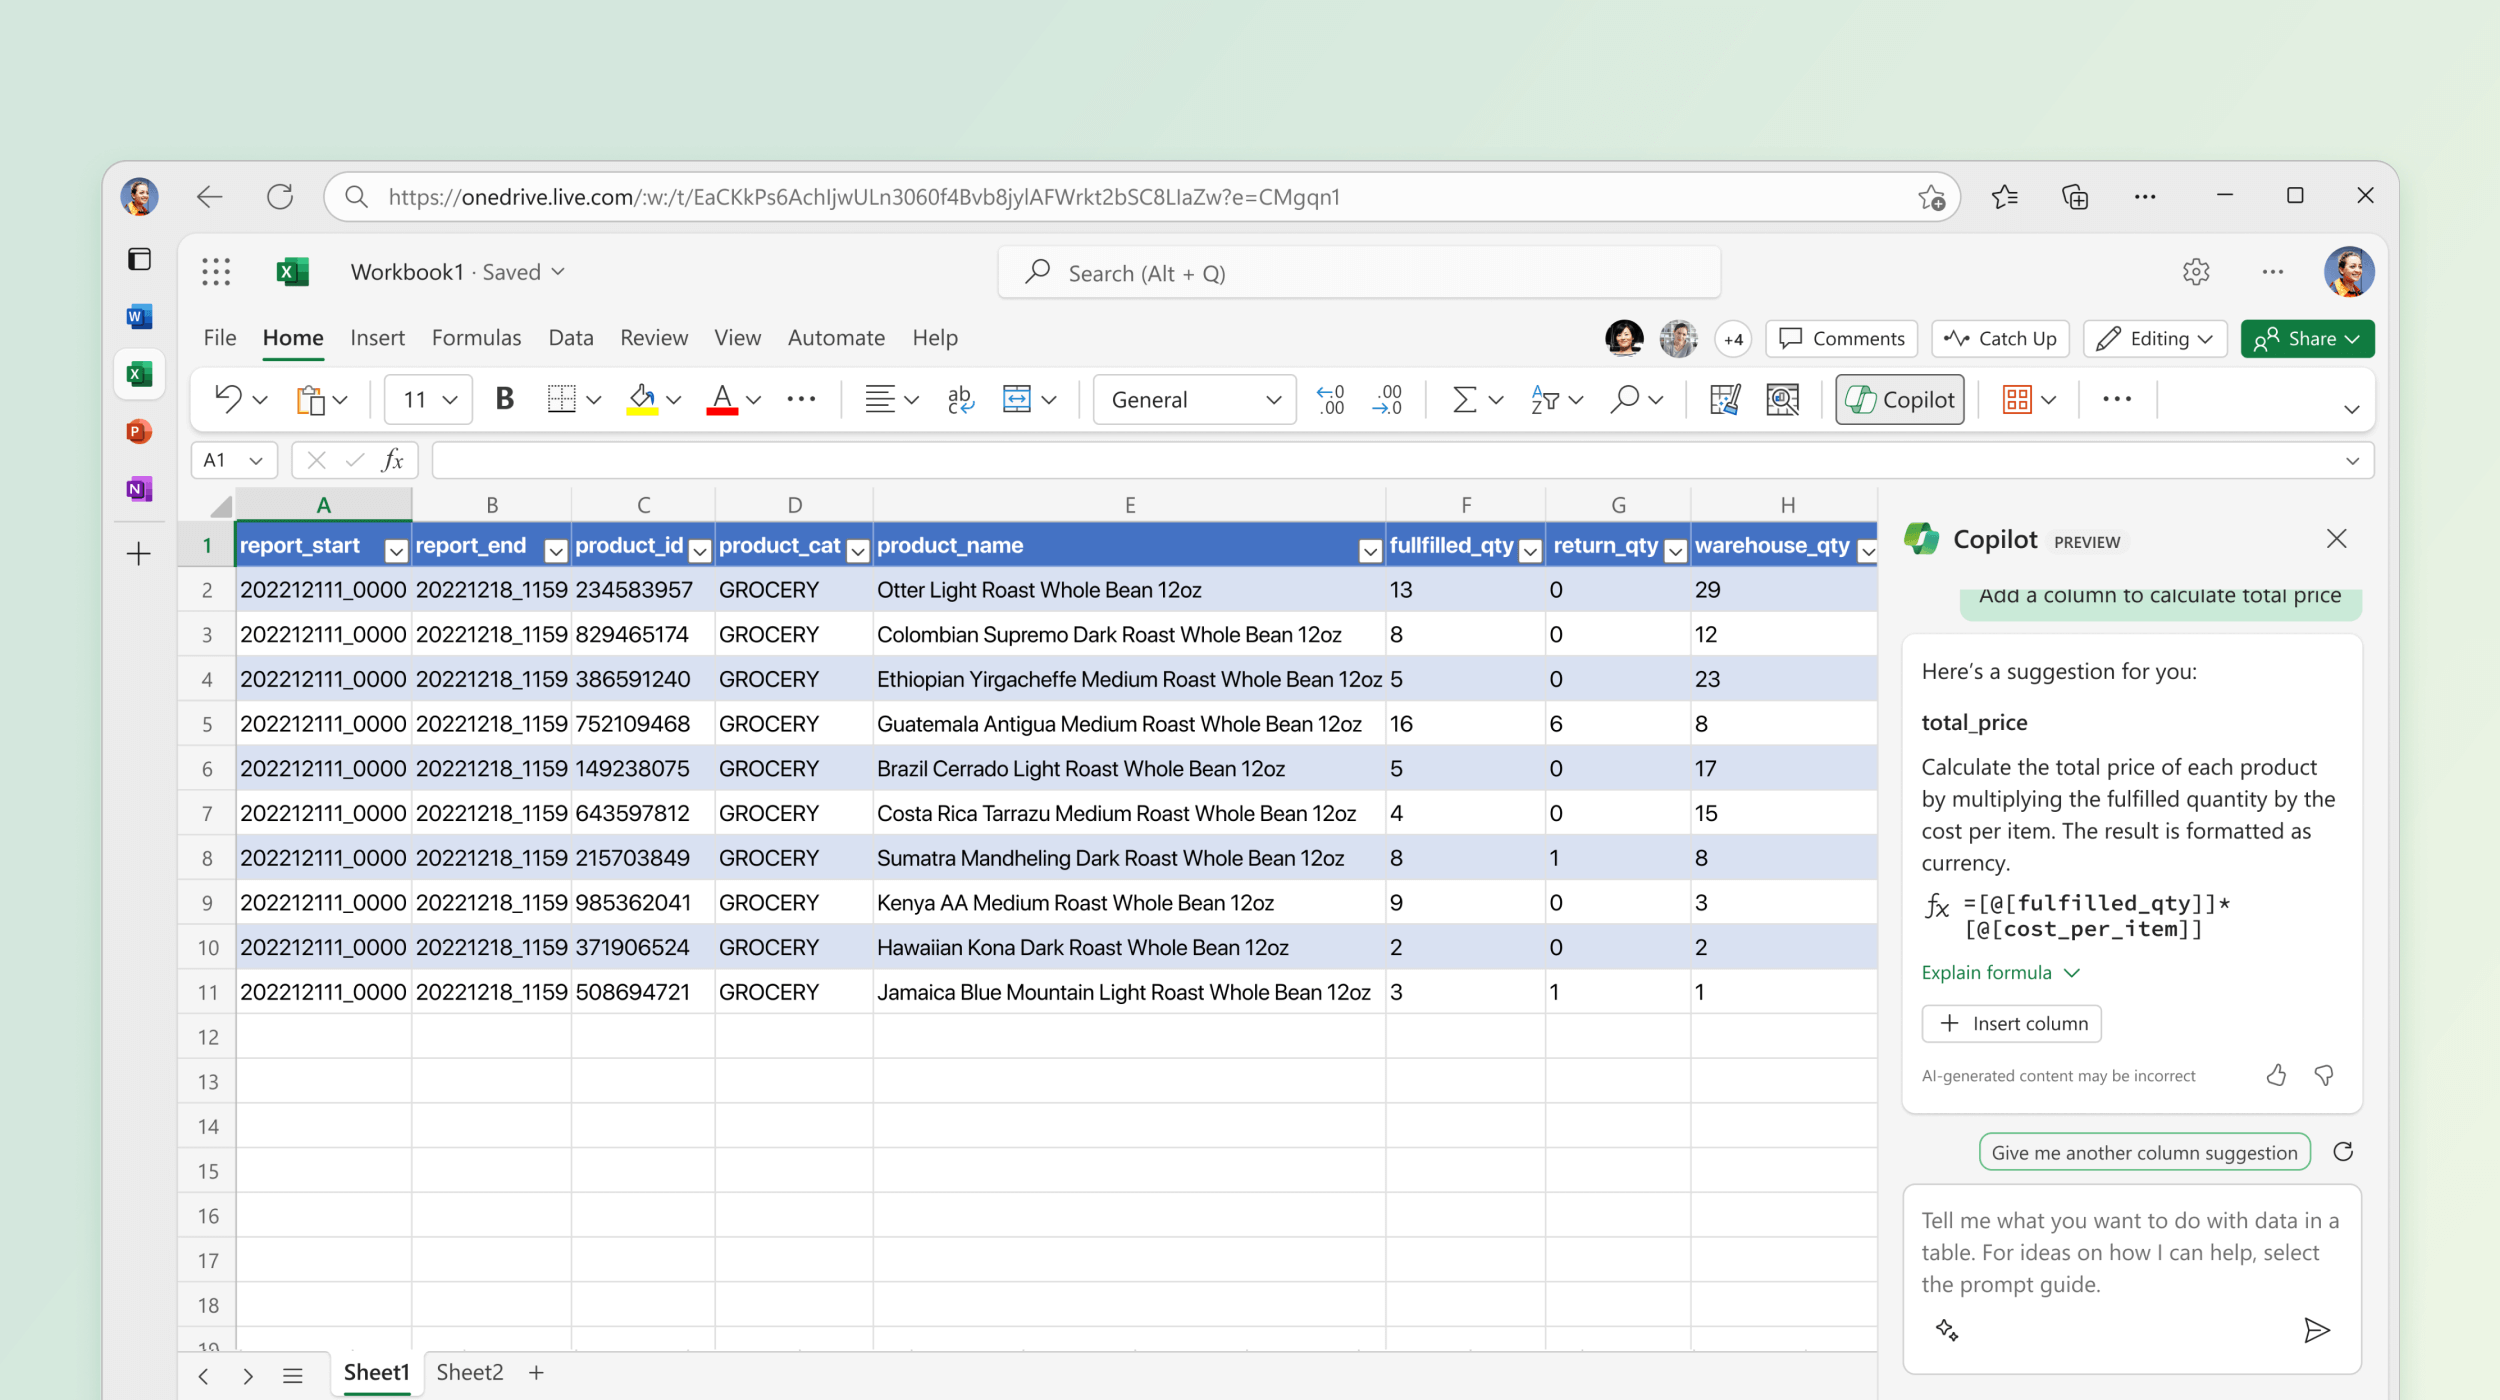Toggle the product_name column filter
The height and width of the screenshot is (1400, 2500).
coord(1367,546)
